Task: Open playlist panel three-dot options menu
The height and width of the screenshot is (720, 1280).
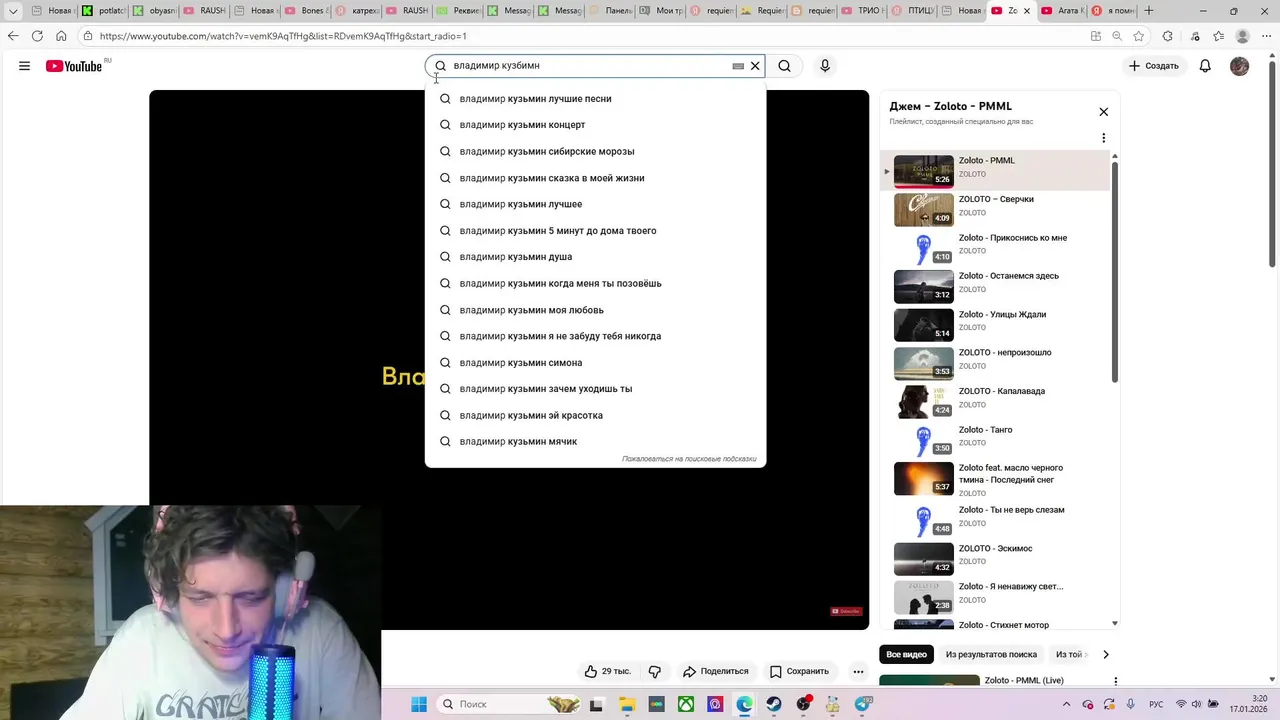Action: (x=1103, y=138)
